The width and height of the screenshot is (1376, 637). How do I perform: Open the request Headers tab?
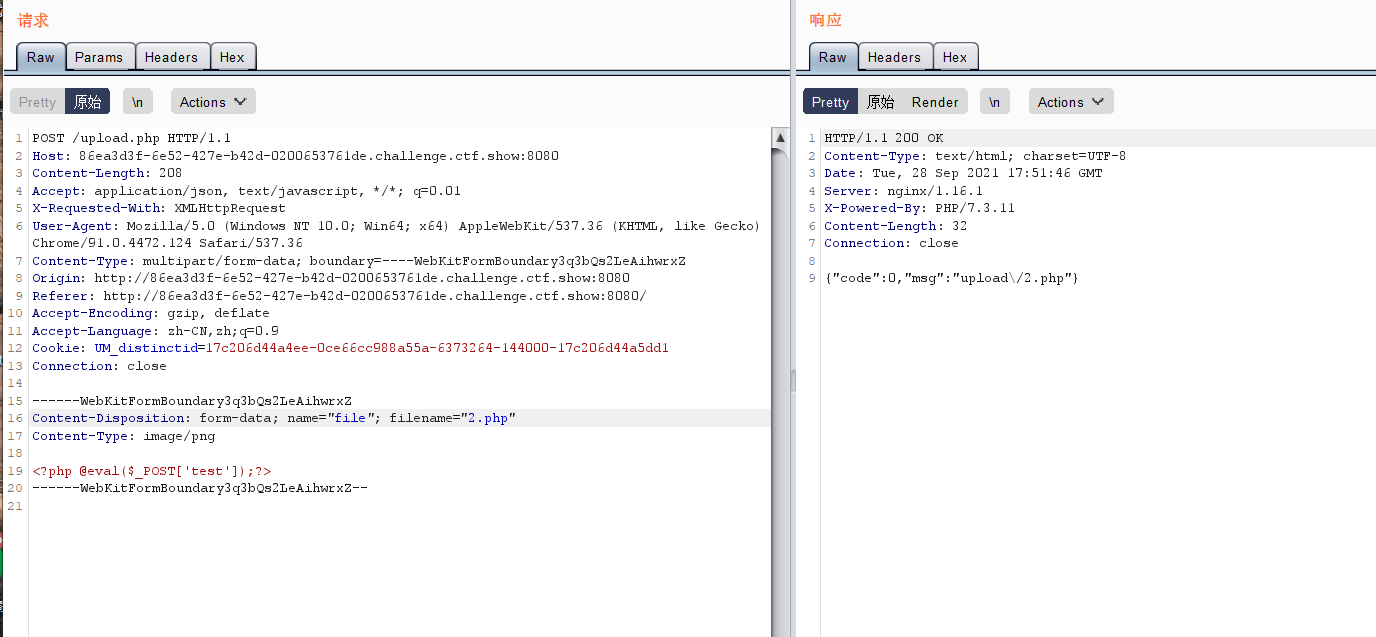tap(171, 57)
